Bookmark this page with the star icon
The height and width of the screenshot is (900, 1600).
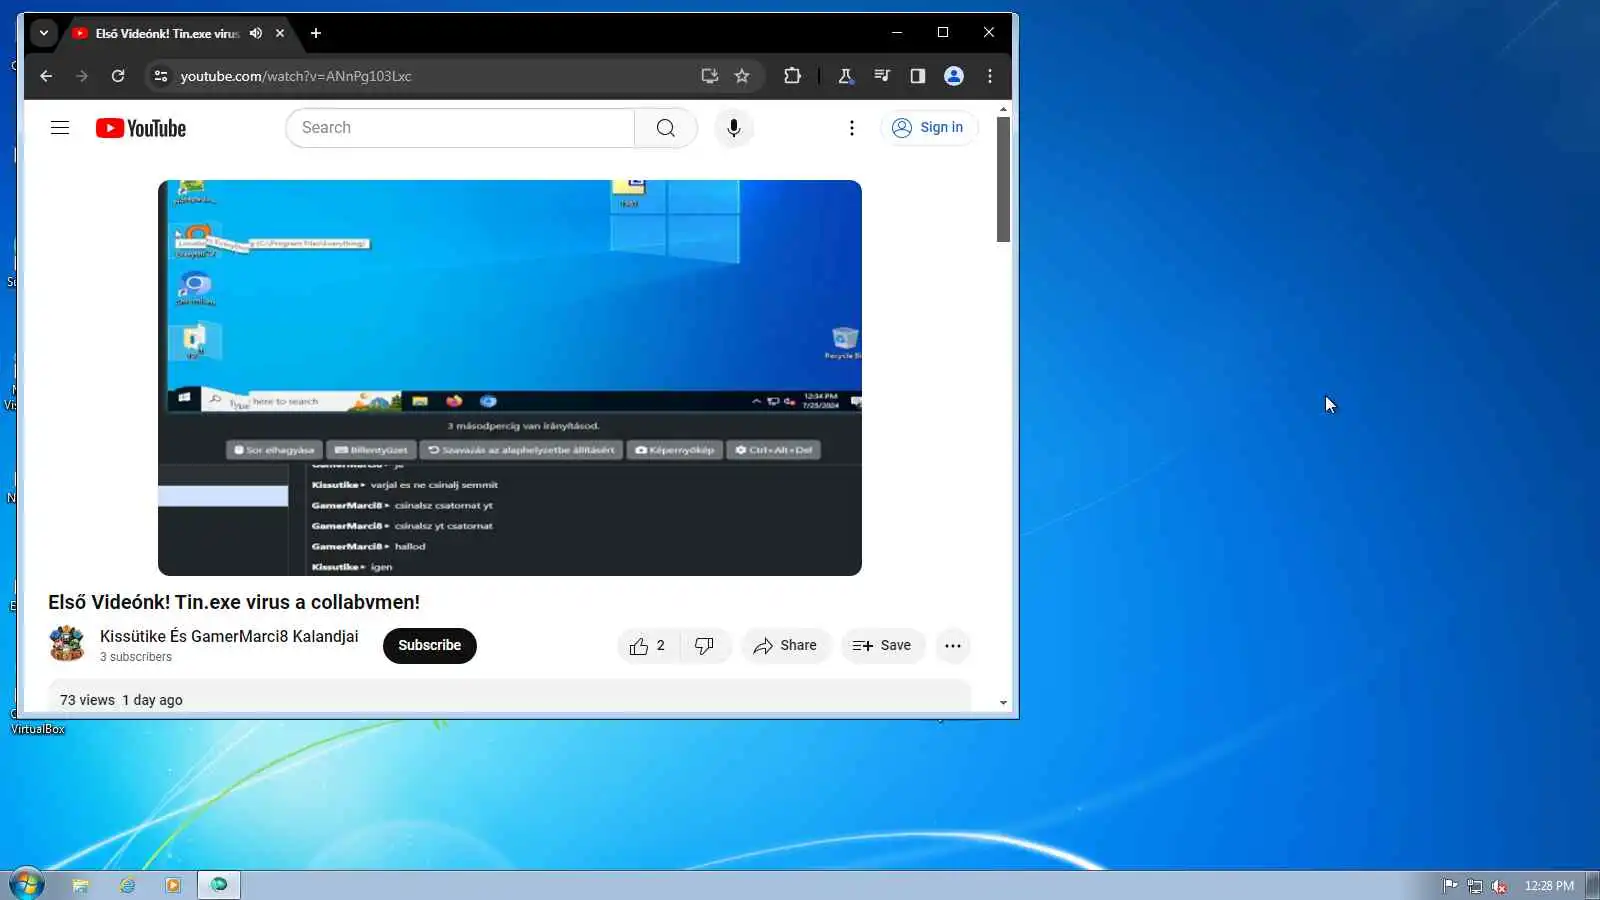742,76
